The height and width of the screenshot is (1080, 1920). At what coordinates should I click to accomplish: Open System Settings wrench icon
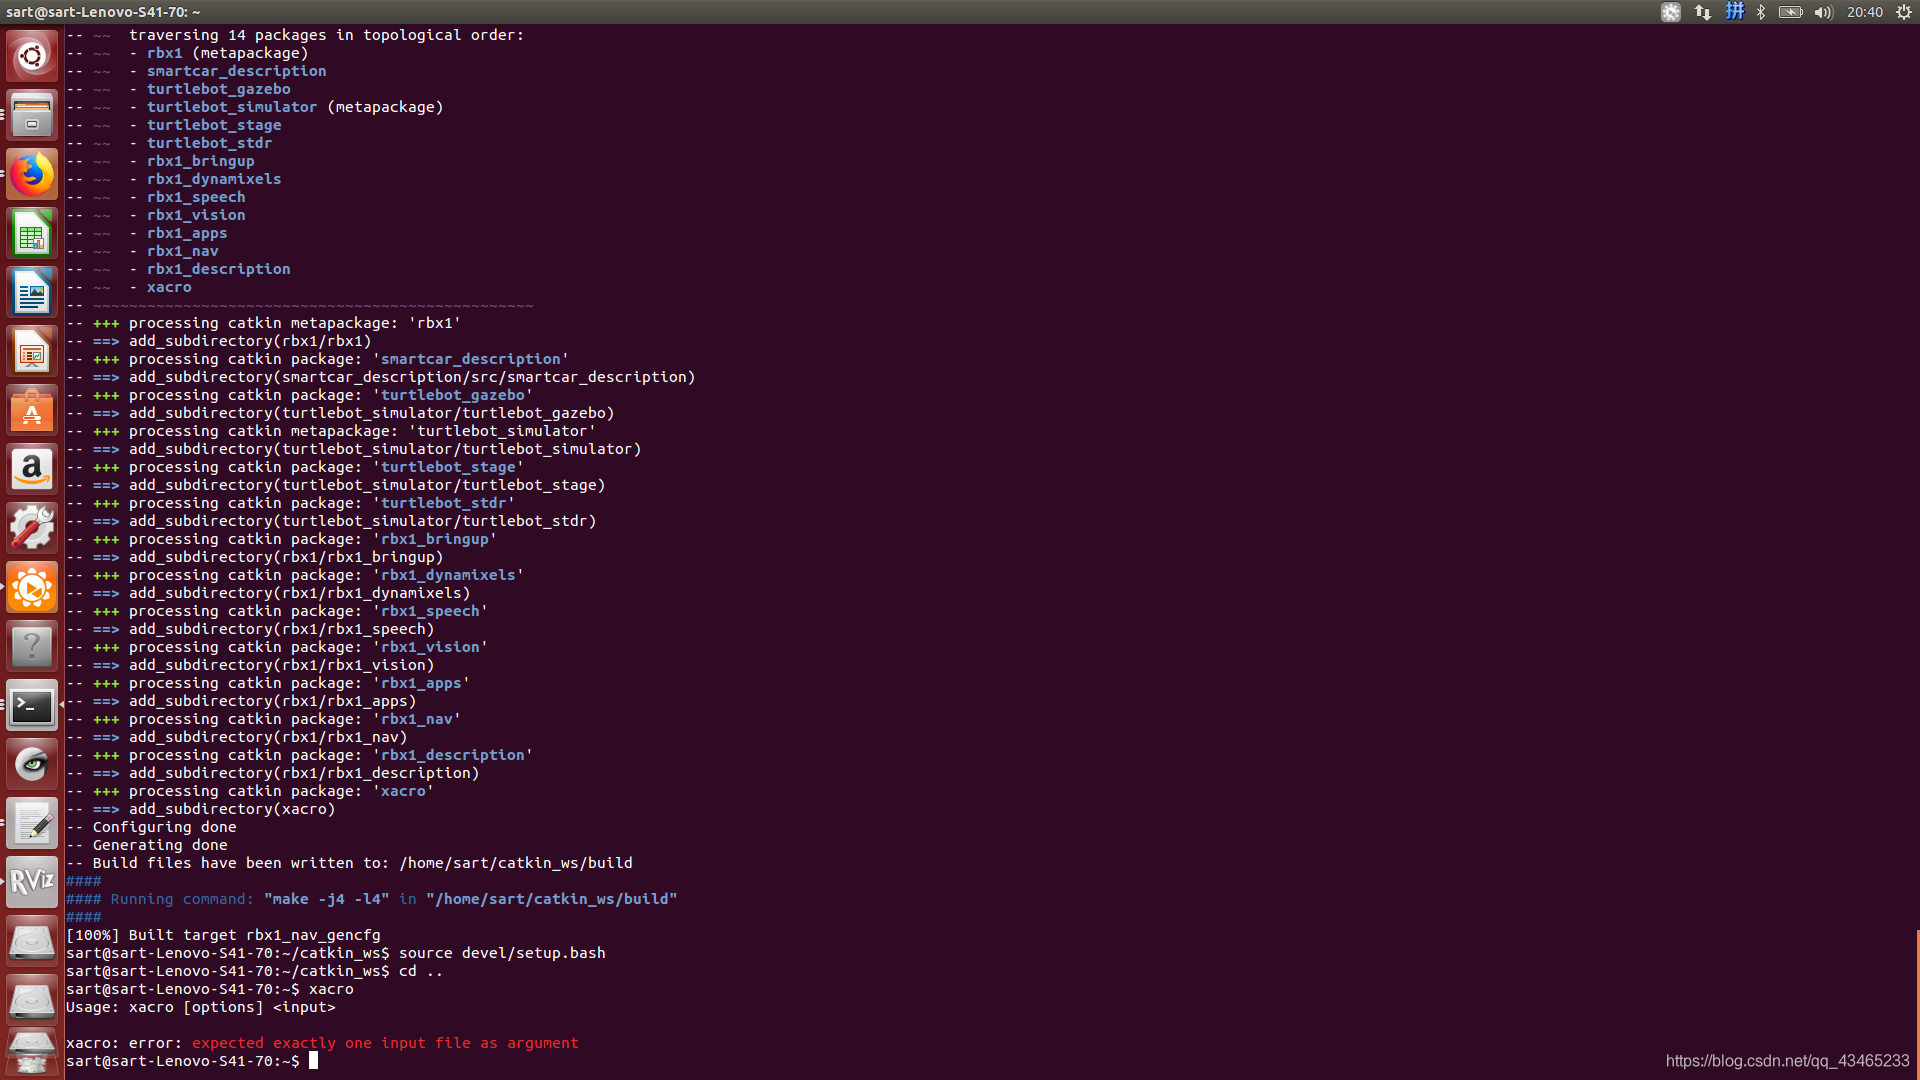tap(32, 528)
